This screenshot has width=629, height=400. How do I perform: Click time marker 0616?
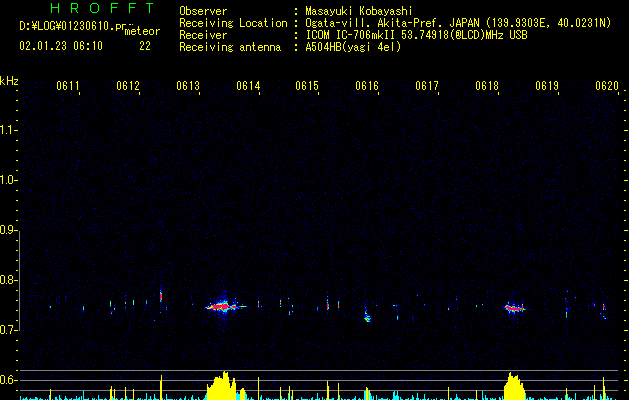[x=367, y=86]
